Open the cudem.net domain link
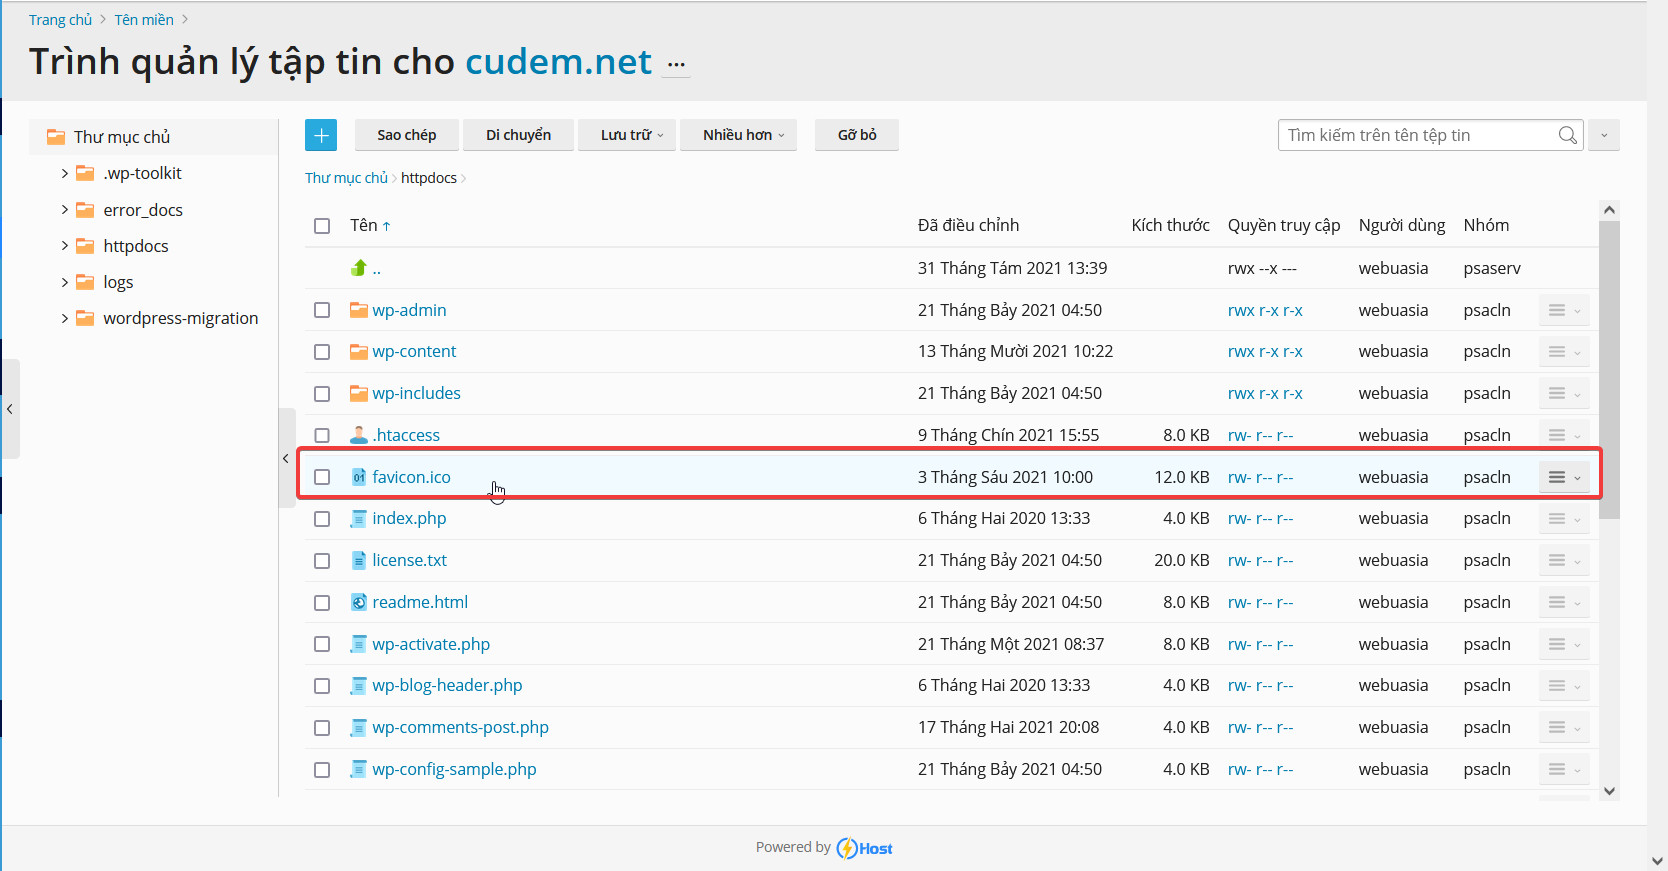1668x871 pixels. tap(559, 62)
